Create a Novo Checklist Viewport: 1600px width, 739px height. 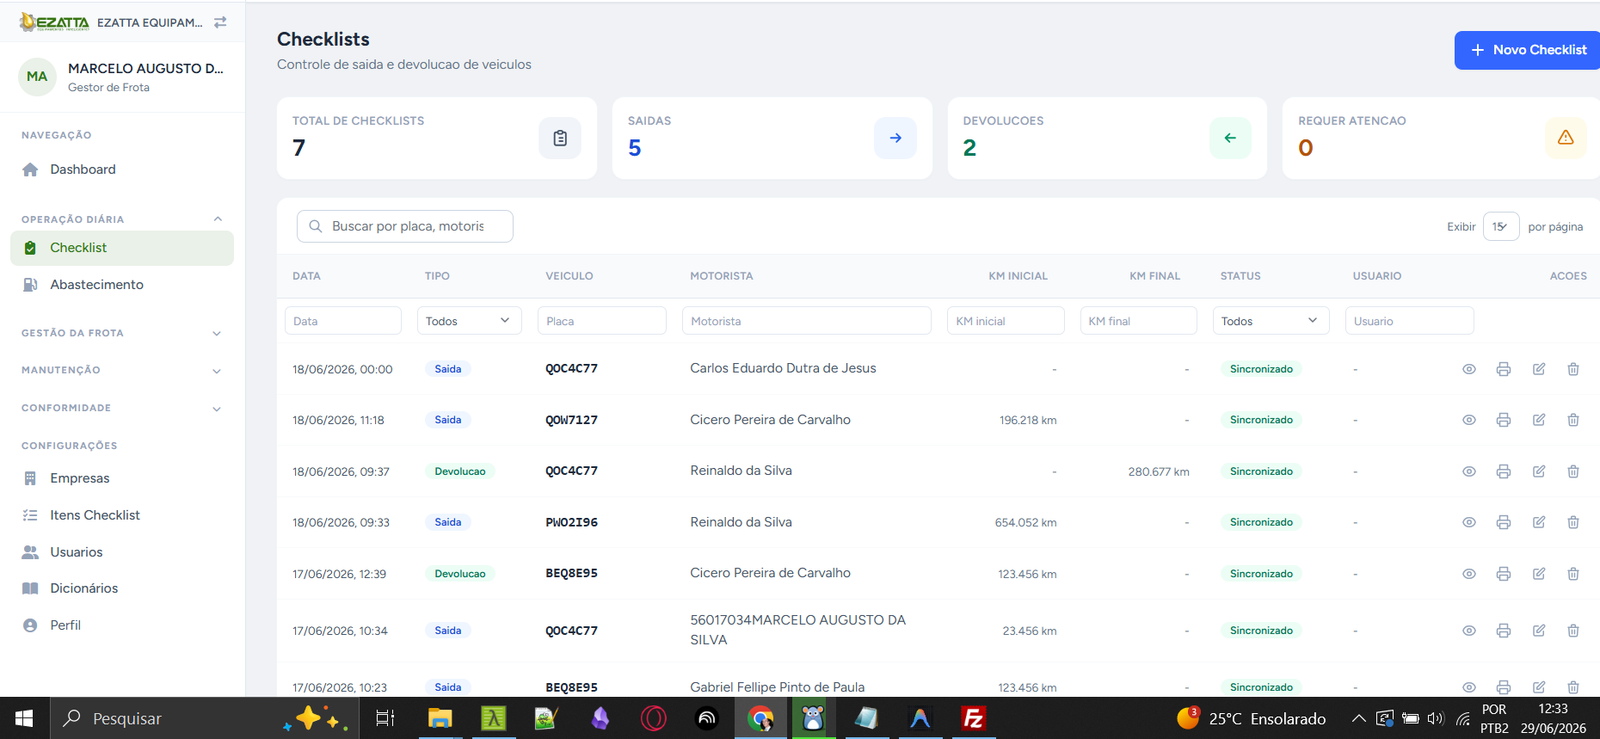click(1527, 50)
